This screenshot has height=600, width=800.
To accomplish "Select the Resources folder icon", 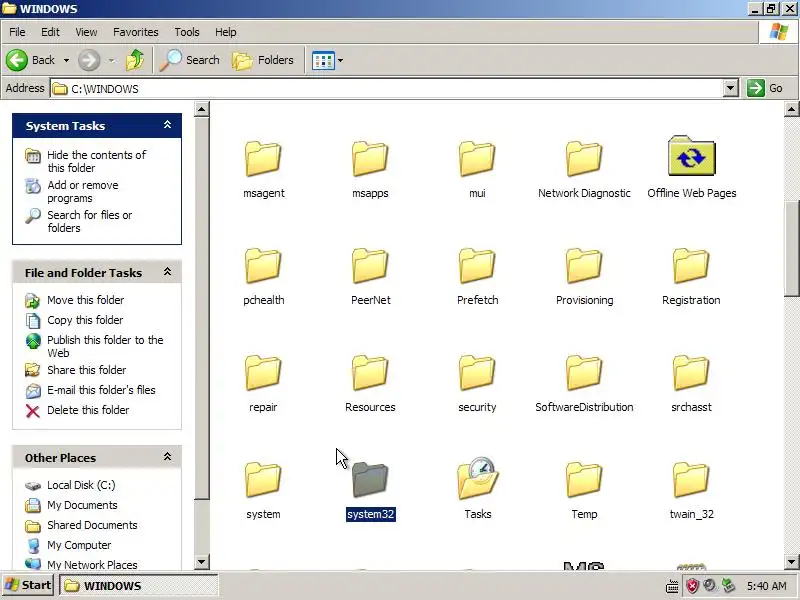I will point(370,373).
